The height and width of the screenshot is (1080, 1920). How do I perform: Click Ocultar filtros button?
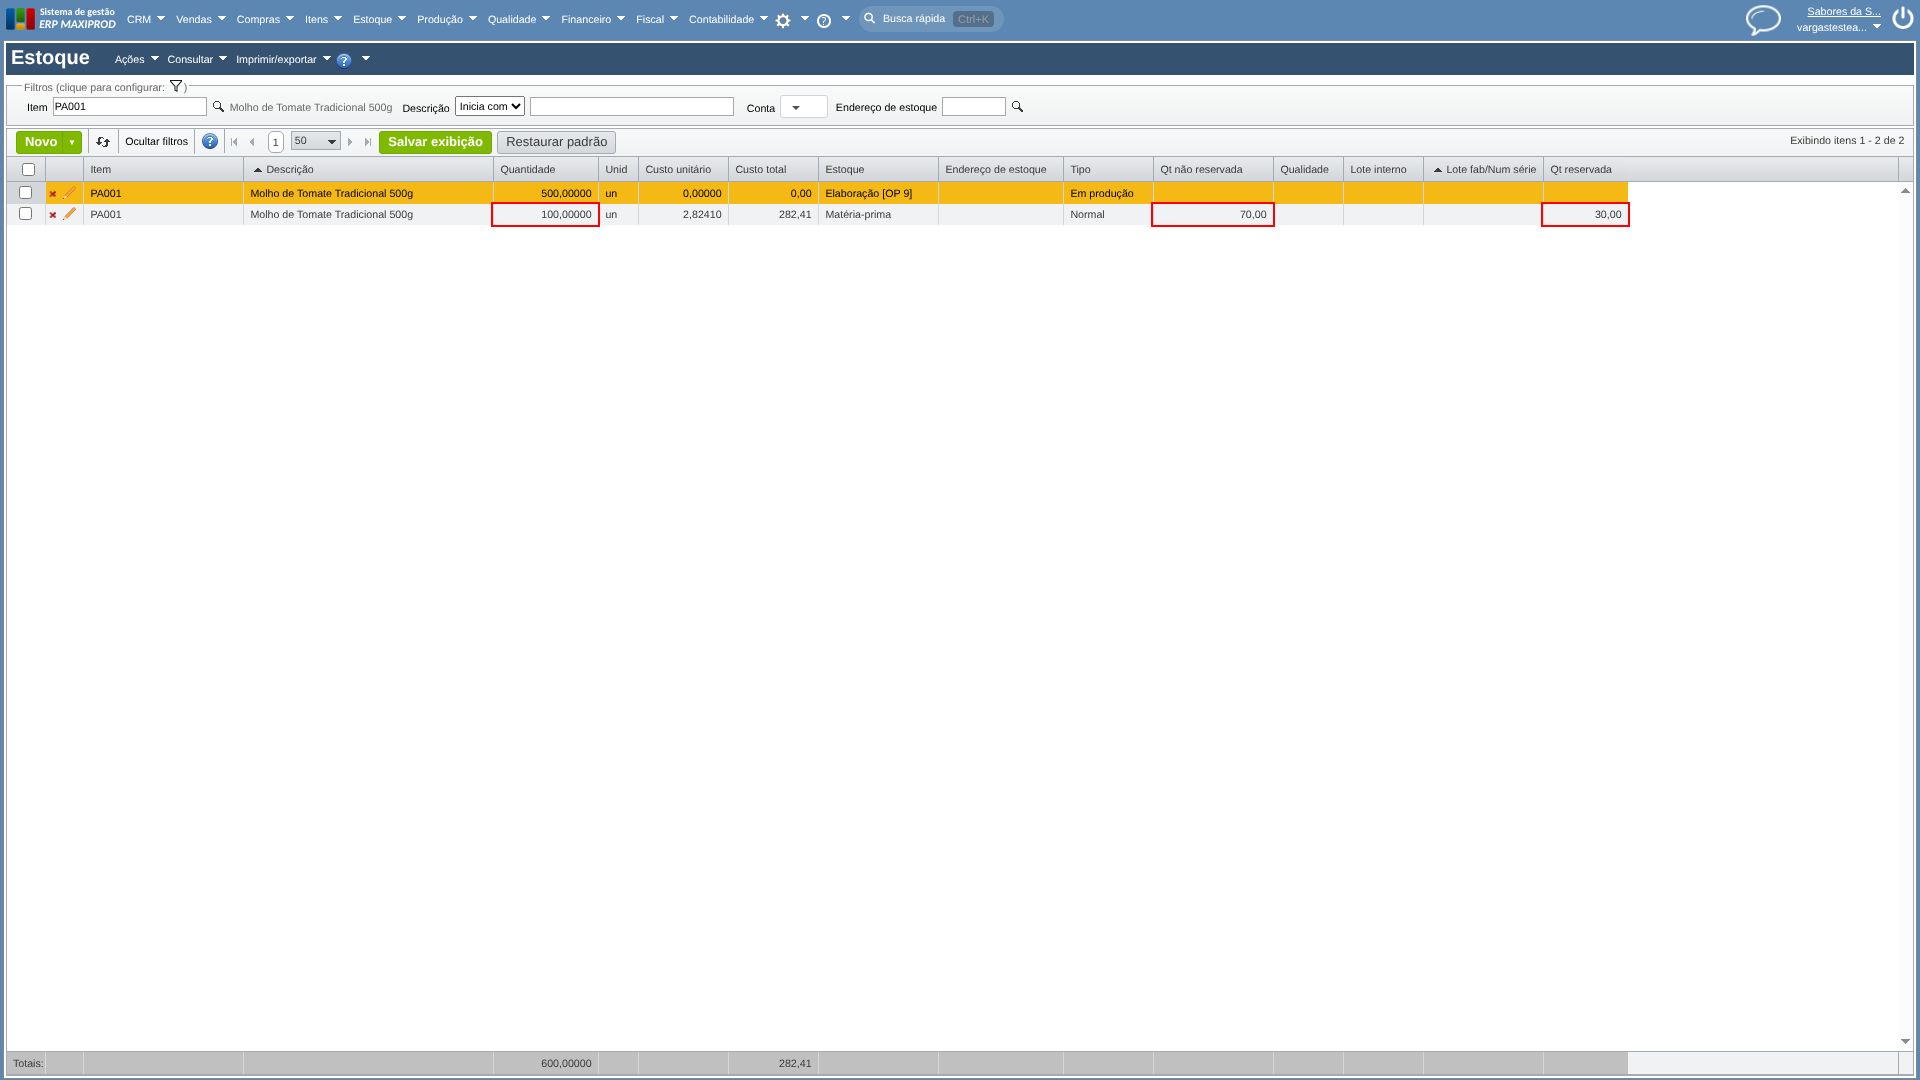click(x=156, y=142)
